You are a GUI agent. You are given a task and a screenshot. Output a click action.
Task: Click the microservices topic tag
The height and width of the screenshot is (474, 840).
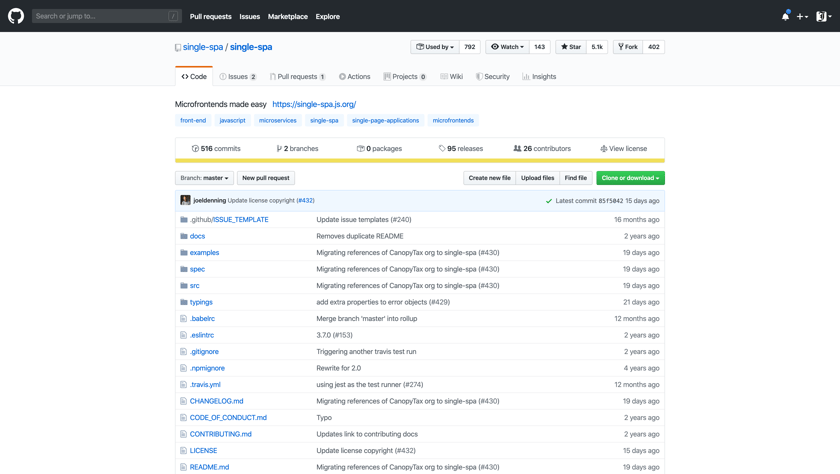[x=278, y=121]
